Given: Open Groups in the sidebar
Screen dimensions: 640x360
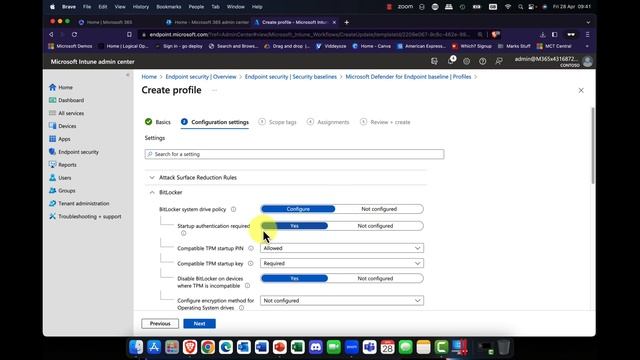Looking at the screenshot, I should [x=62, y=191].
